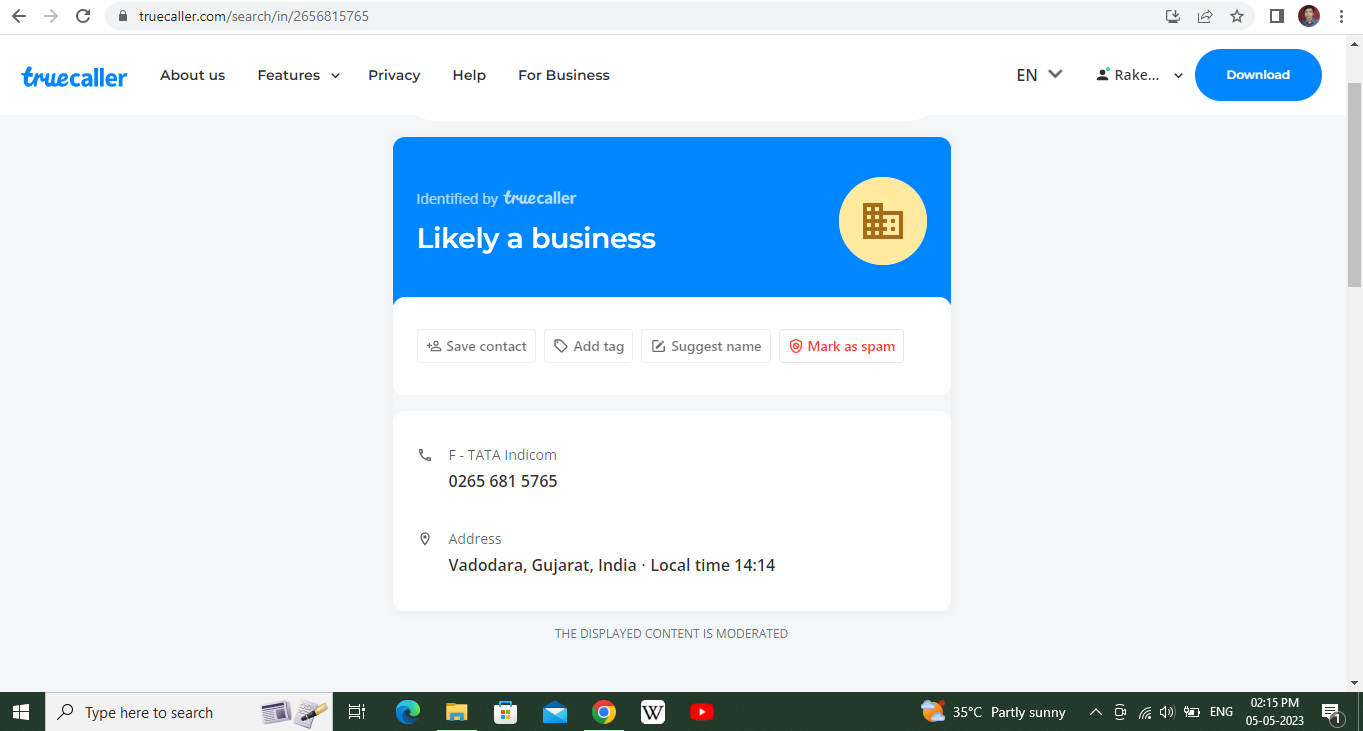Screen dimensions: 1363x731
Task: Click the page vertical scrollbar thumb
Action: click(1354, 185)
